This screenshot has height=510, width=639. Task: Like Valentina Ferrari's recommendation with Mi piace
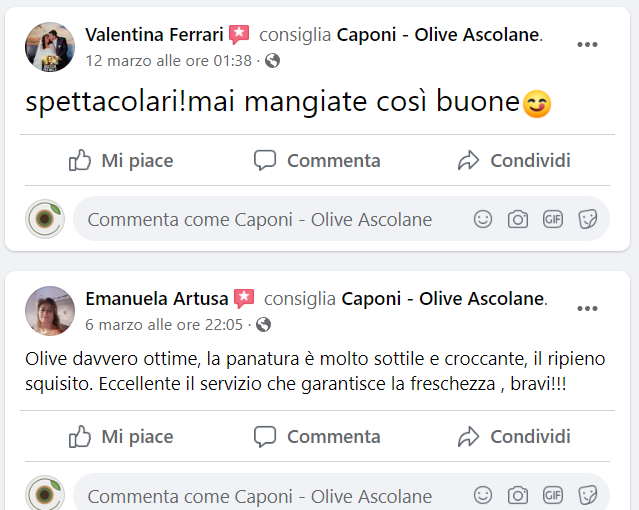pos(121,160)
